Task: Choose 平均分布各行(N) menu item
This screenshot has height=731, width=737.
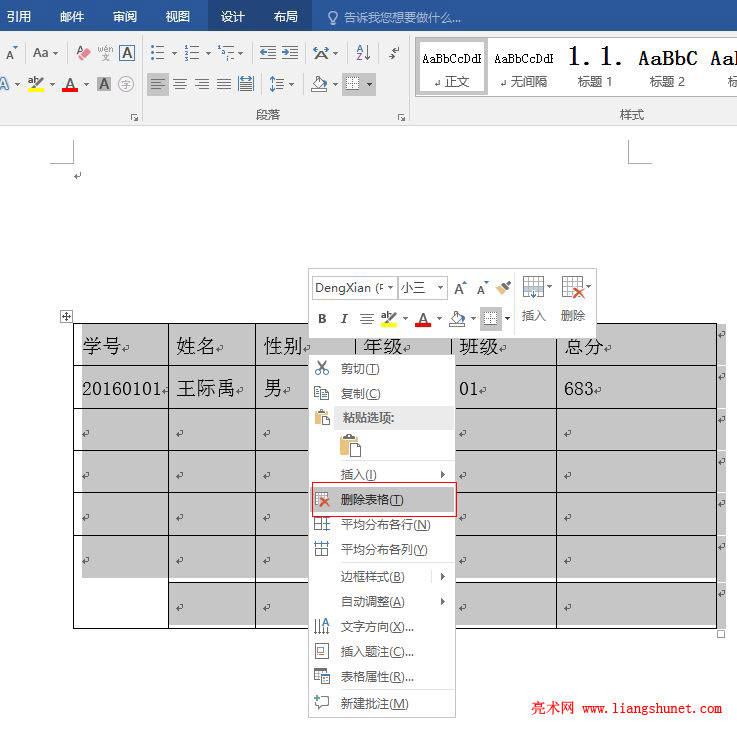Action: (382, 525)
